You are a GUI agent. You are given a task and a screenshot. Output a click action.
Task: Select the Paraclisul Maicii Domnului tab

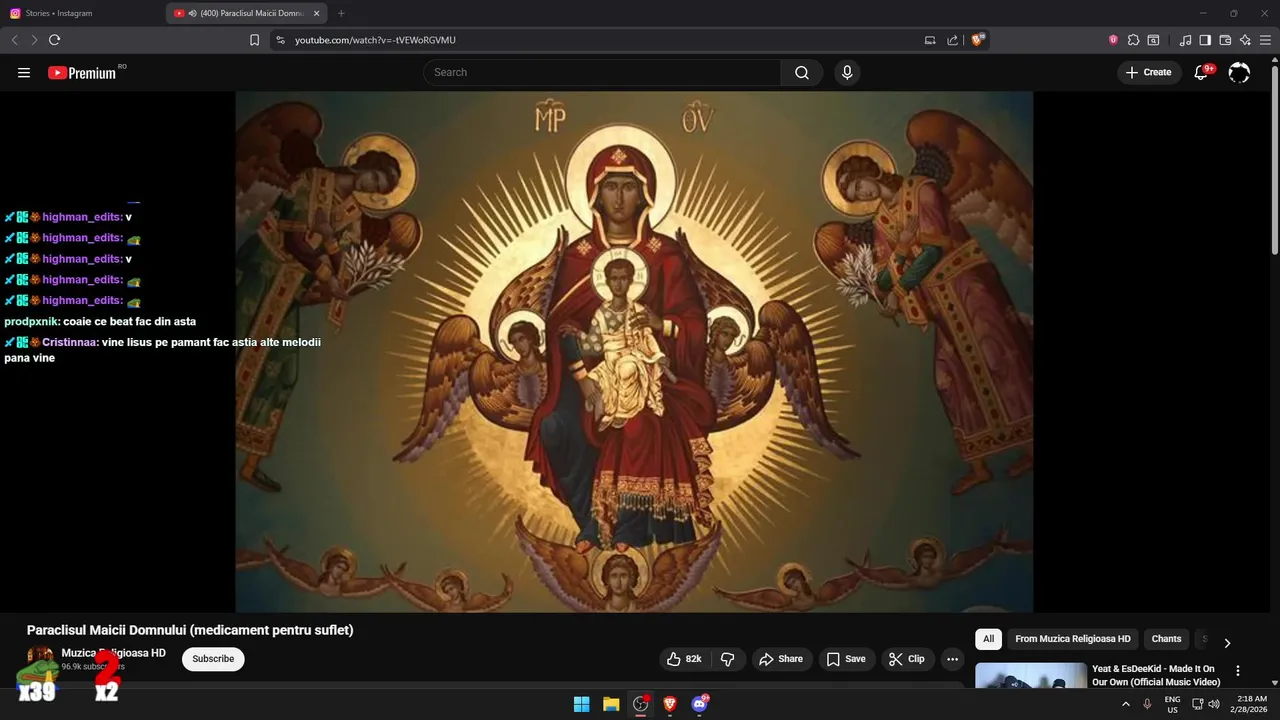246,13
